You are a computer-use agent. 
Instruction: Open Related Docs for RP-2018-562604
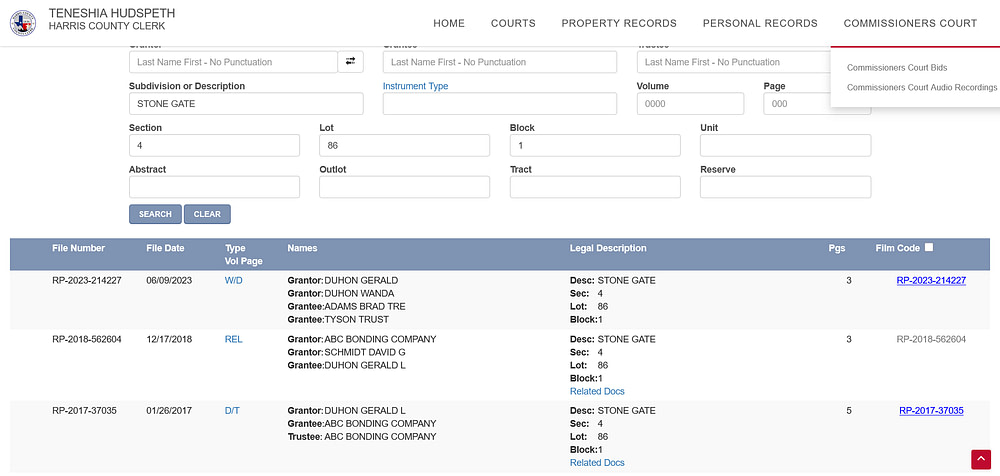coord(597,391)
